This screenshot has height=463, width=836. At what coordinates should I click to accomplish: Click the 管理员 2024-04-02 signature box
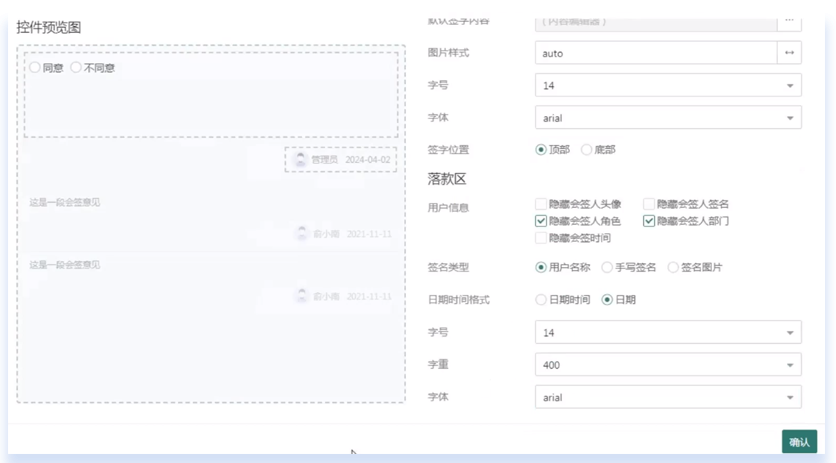[x=341, y=159]
